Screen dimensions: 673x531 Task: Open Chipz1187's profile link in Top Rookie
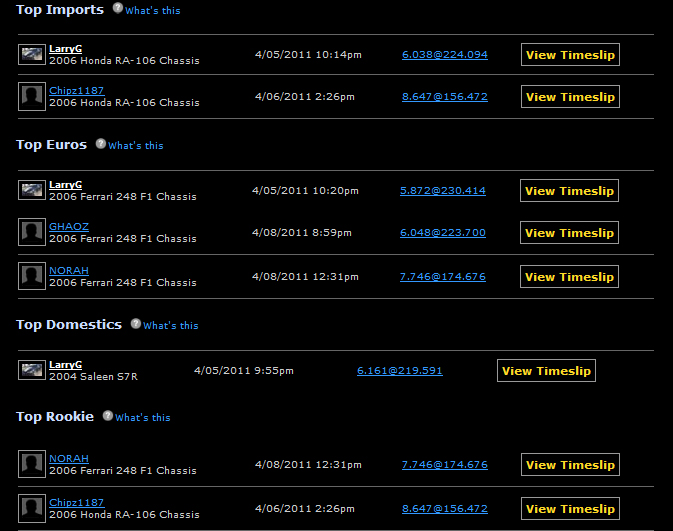(x=78, y=503)
